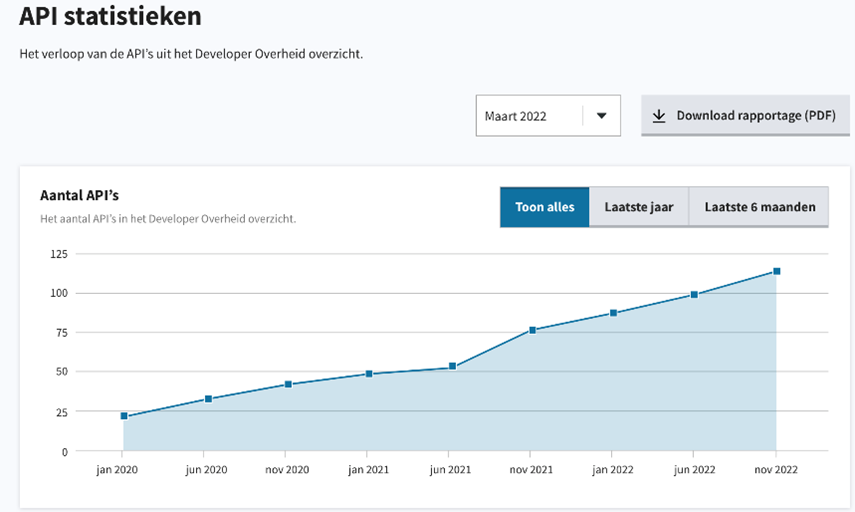
Task: Click the jun 2021 x-axis label
Action: (450, 469)
